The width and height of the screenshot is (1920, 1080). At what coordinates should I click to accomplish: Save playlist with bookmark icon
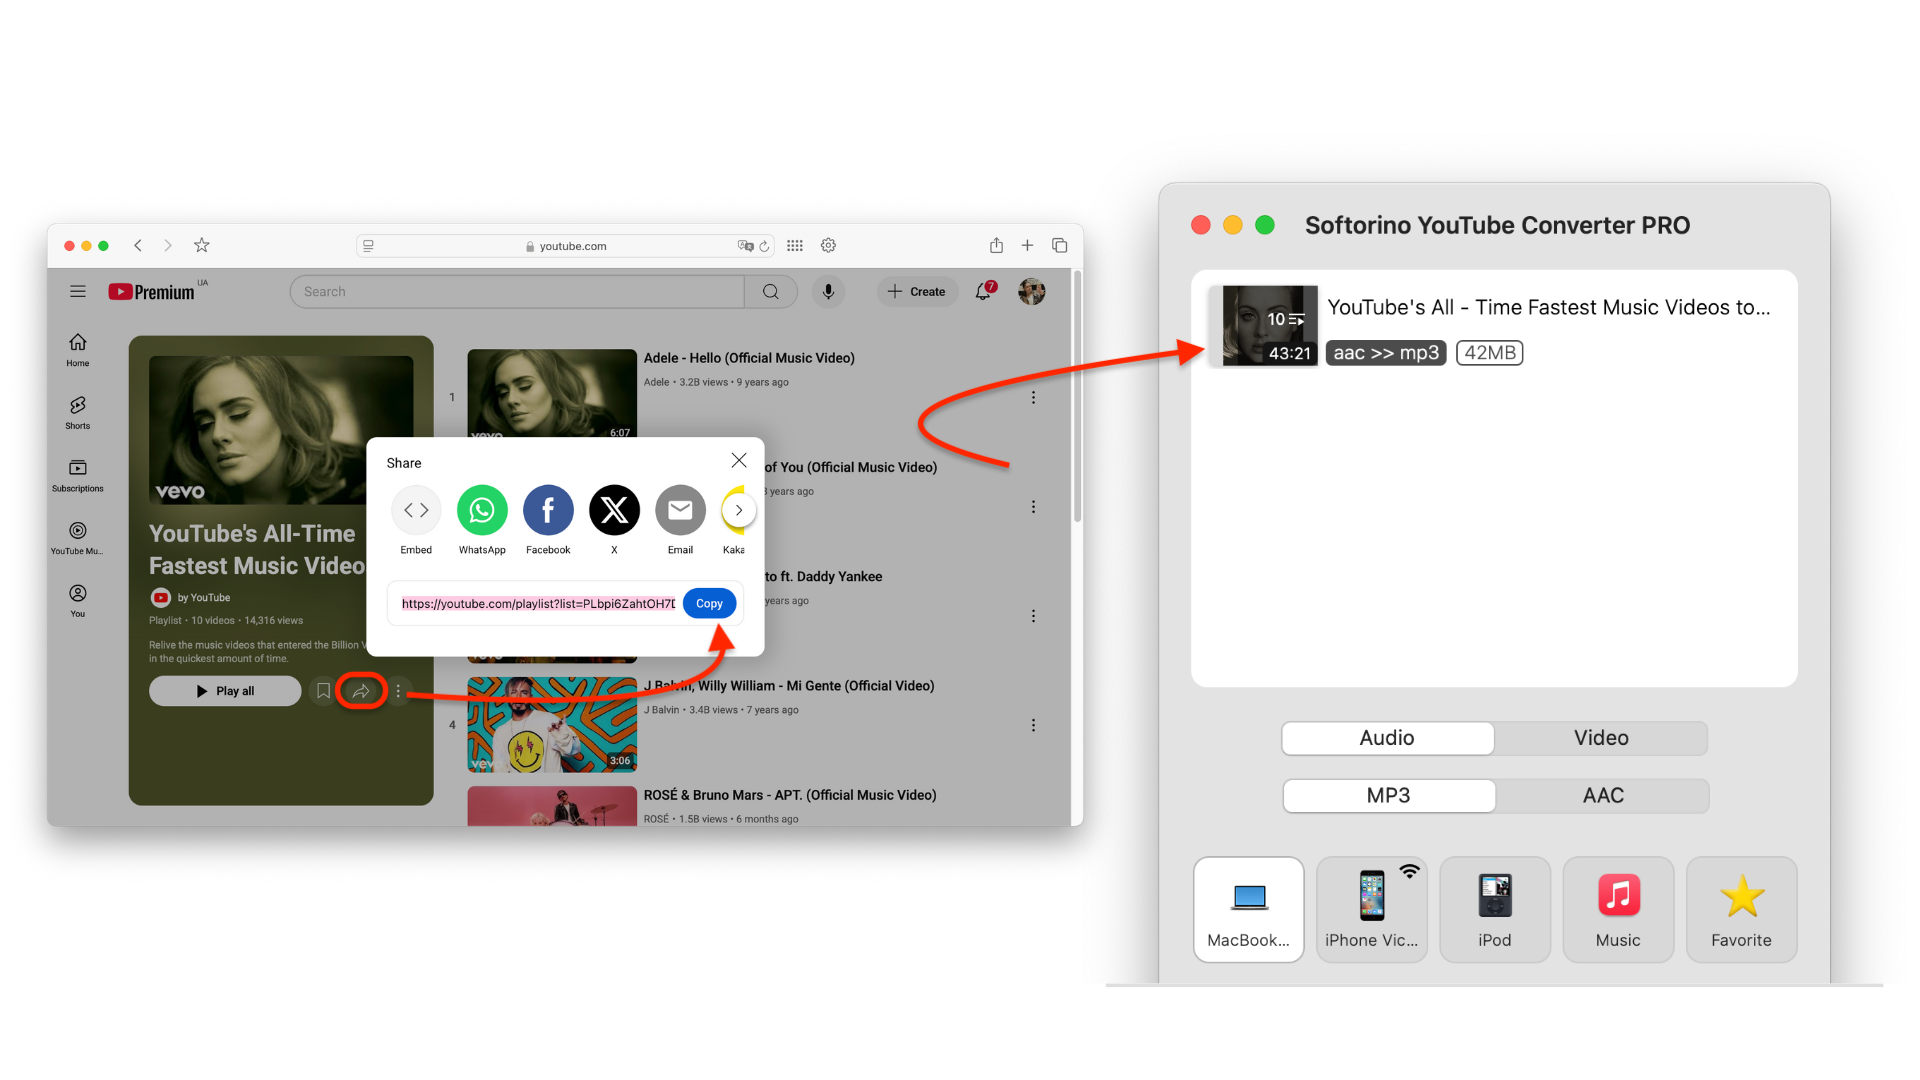point(323,691)
